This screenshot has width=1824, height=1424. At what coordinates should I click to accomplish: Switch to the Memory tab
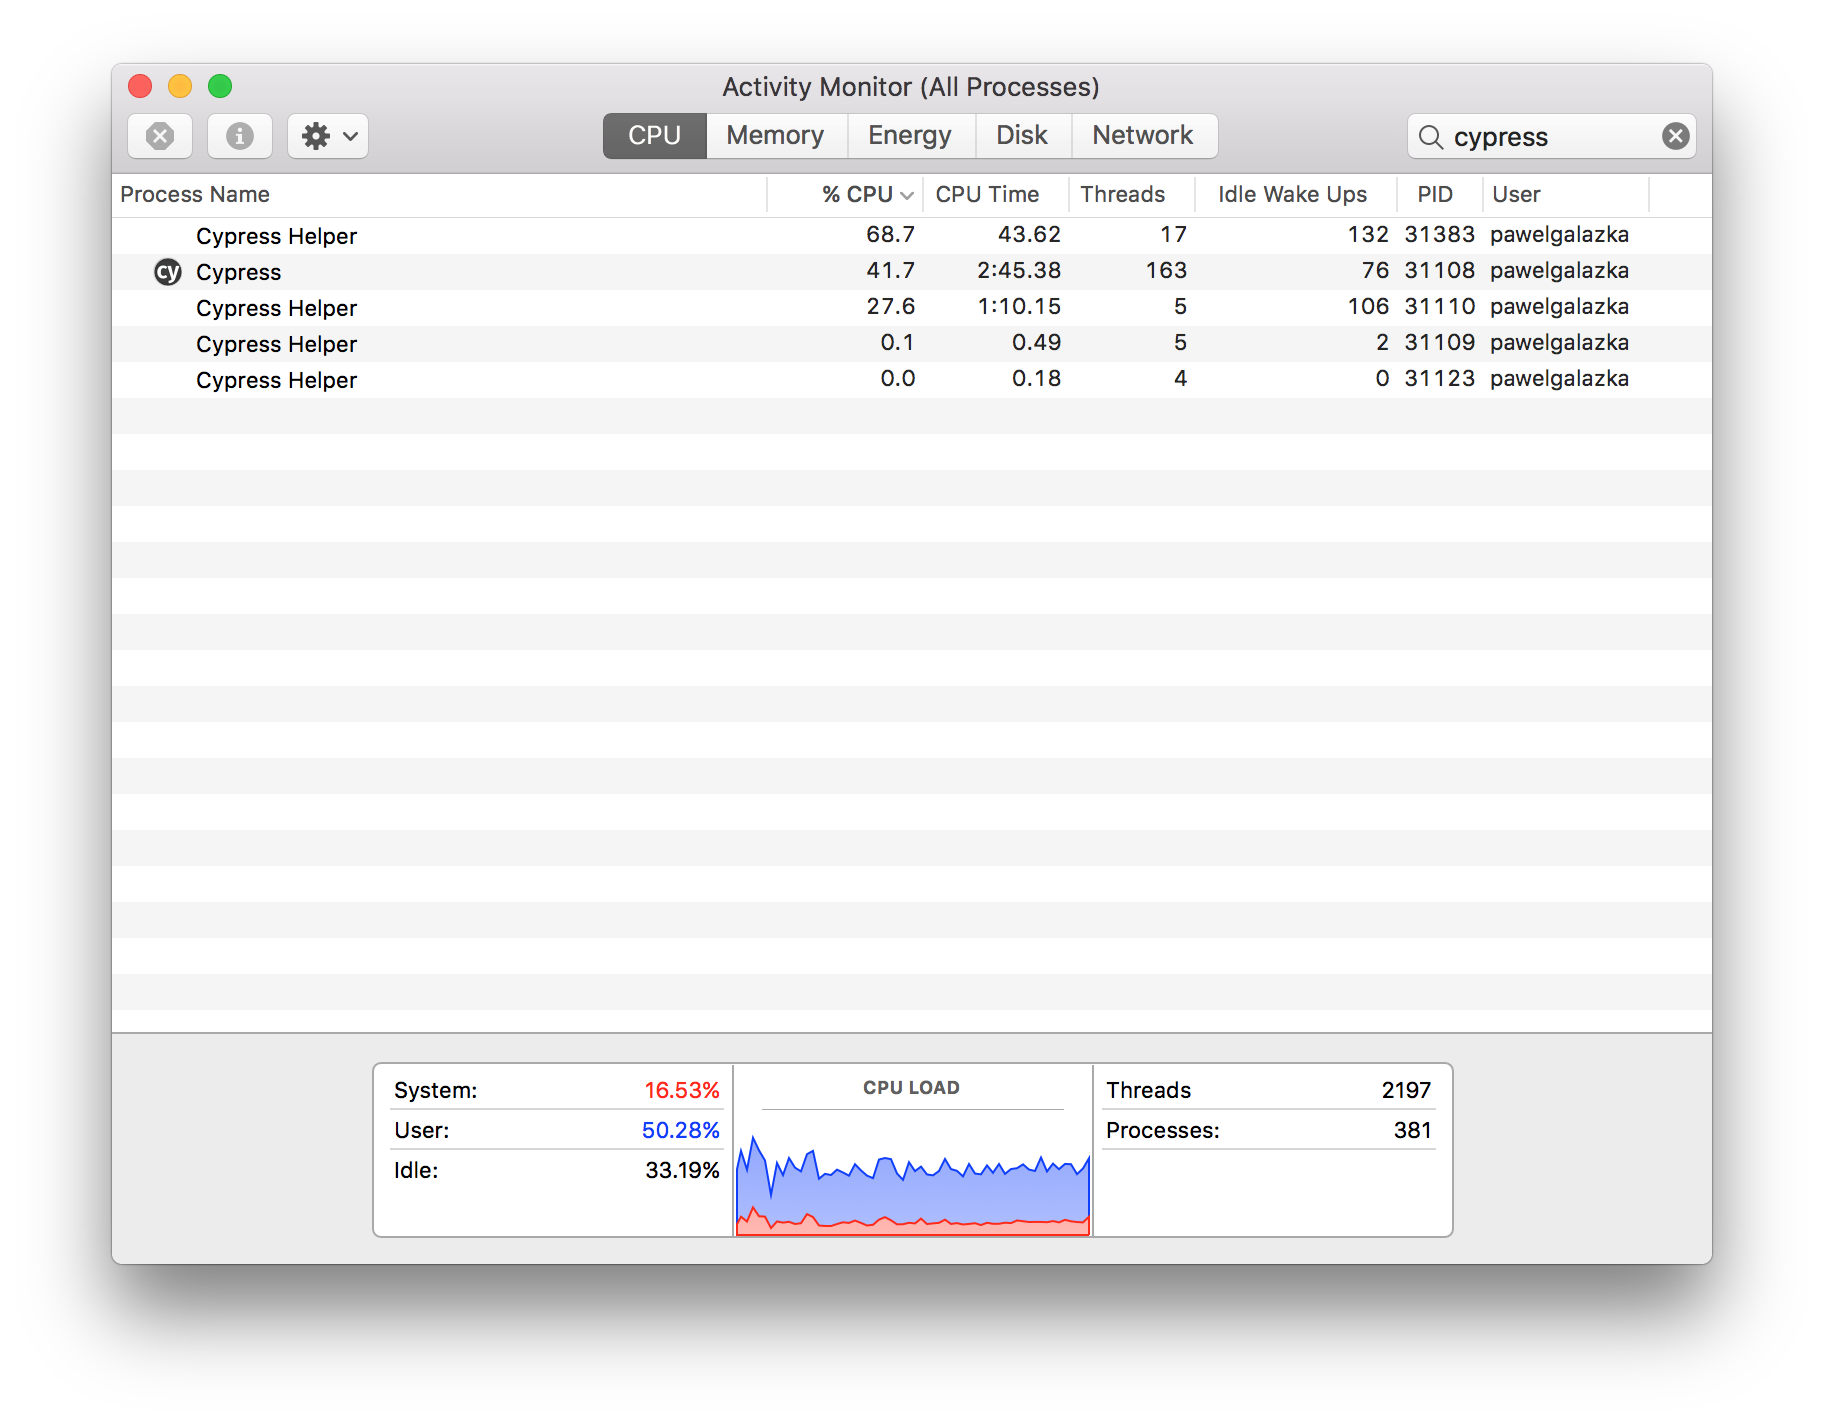coord(775,136)
